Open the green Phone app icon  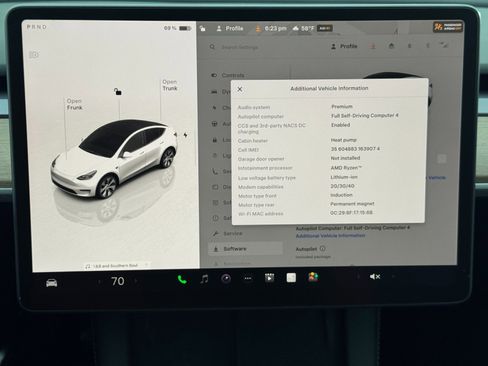click(182, 279)
